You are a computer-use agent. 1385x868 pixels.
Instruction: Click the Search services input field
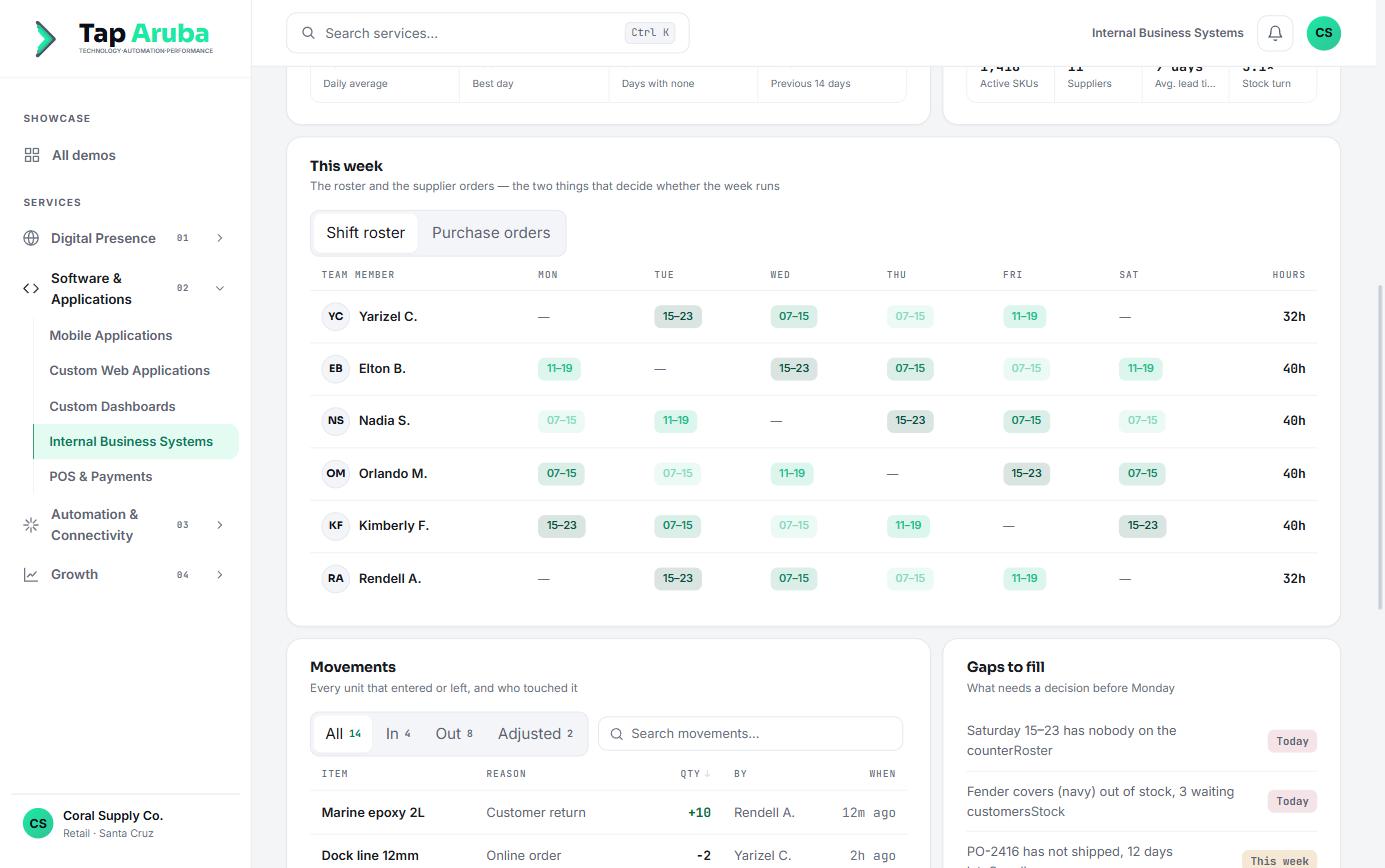pyautogui.click(x=487, y=33)
